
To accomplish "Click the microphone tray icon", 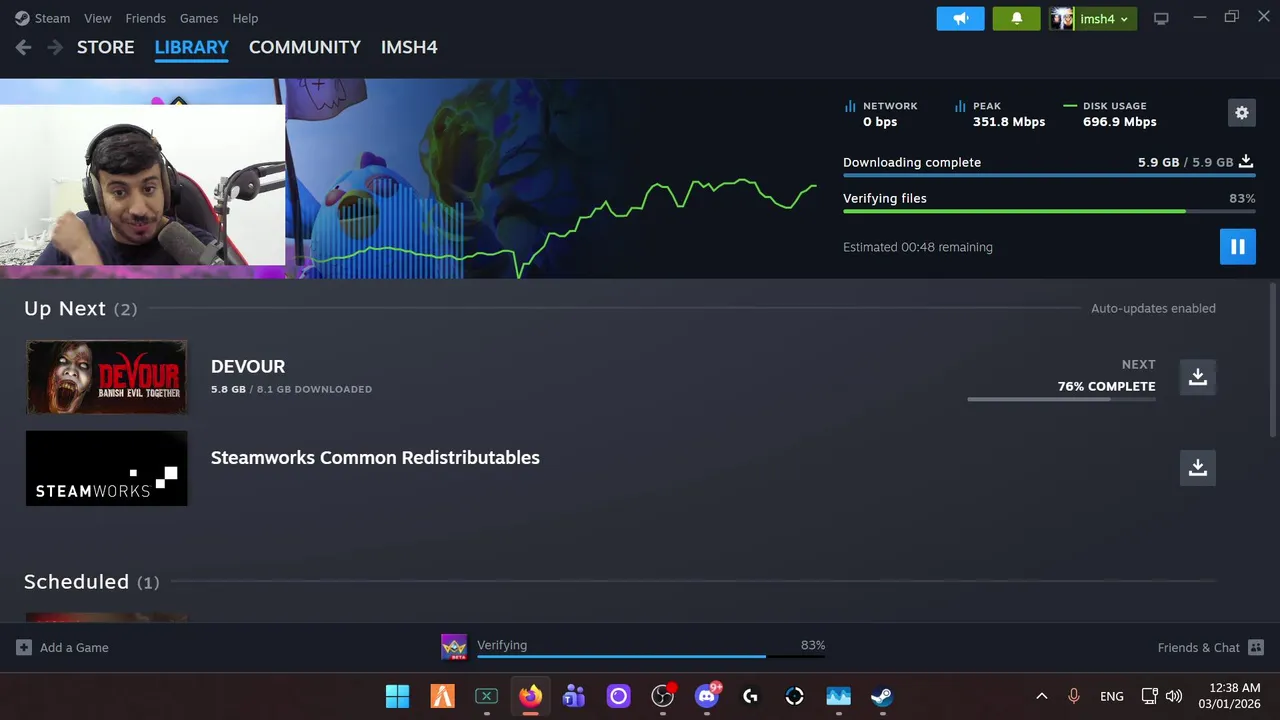I will coord(1074,696).
